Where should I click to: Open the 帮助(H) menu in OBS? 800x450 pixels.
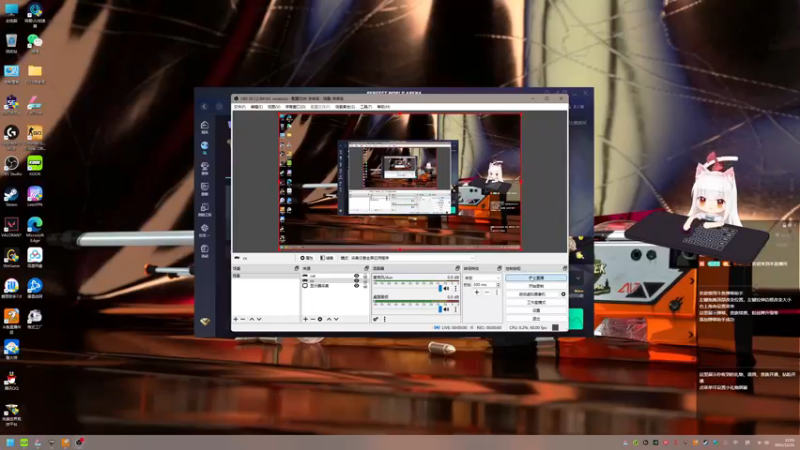(383, 107)
